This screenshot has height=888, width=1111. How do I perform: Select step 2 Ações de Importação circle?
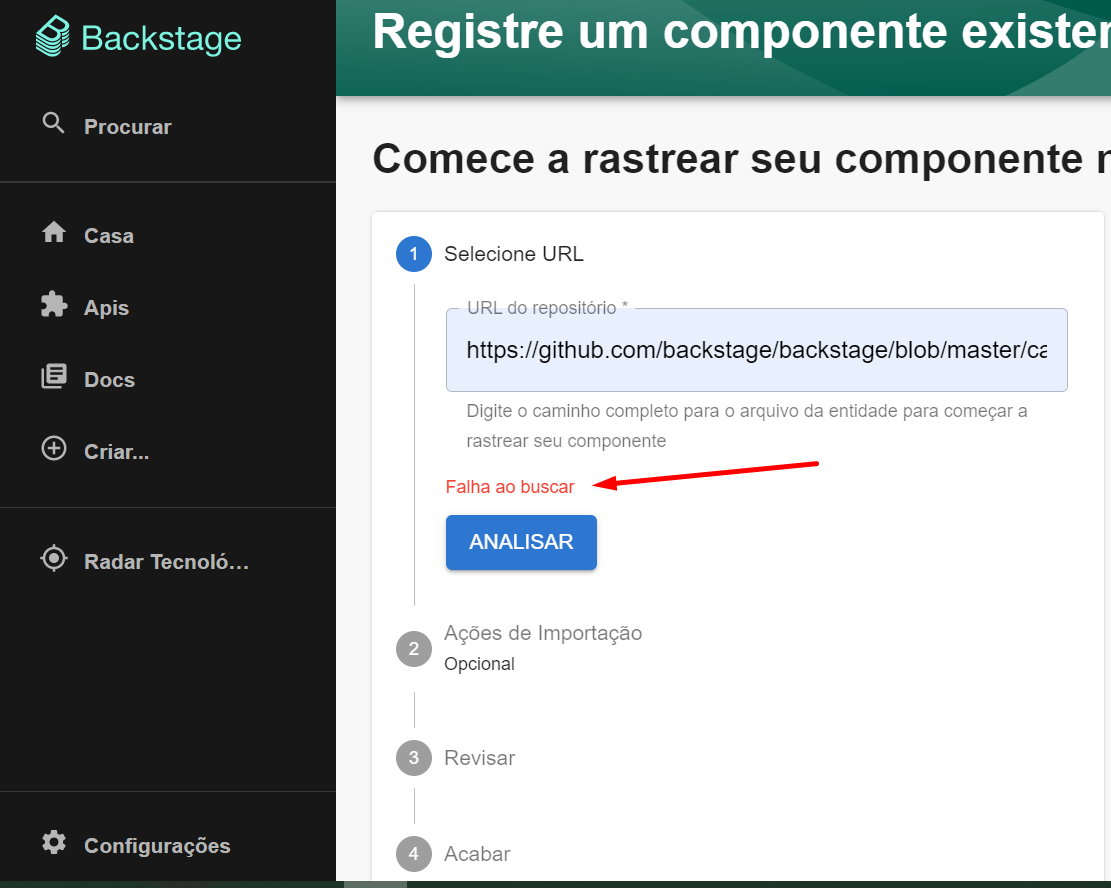click(413, 648)
